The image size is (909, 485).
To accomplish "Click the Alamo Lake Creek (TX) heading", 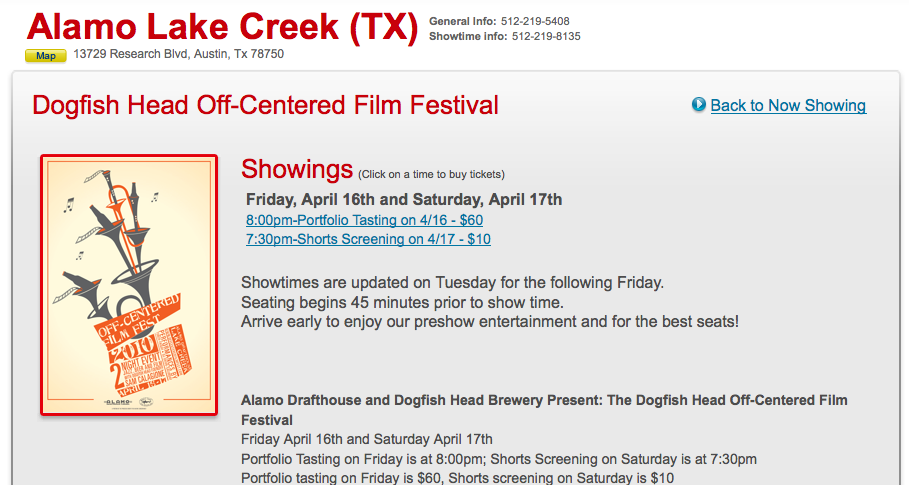I will tap(222, 27).
